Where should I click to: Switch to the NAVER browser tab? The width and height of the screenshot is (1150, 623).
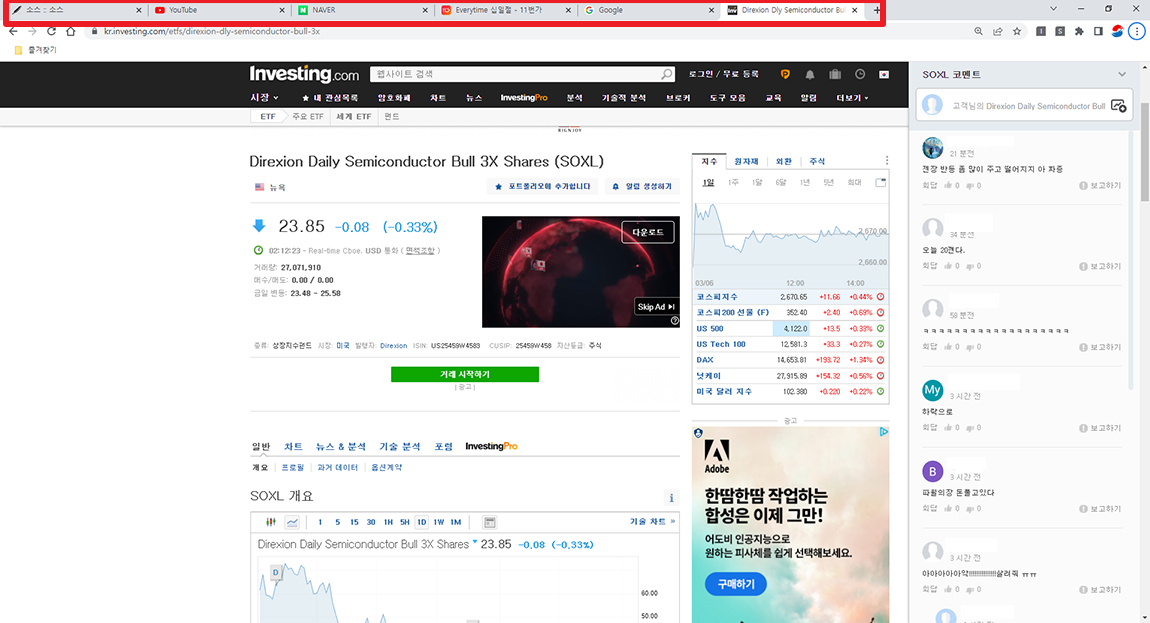tap(363, 10)
